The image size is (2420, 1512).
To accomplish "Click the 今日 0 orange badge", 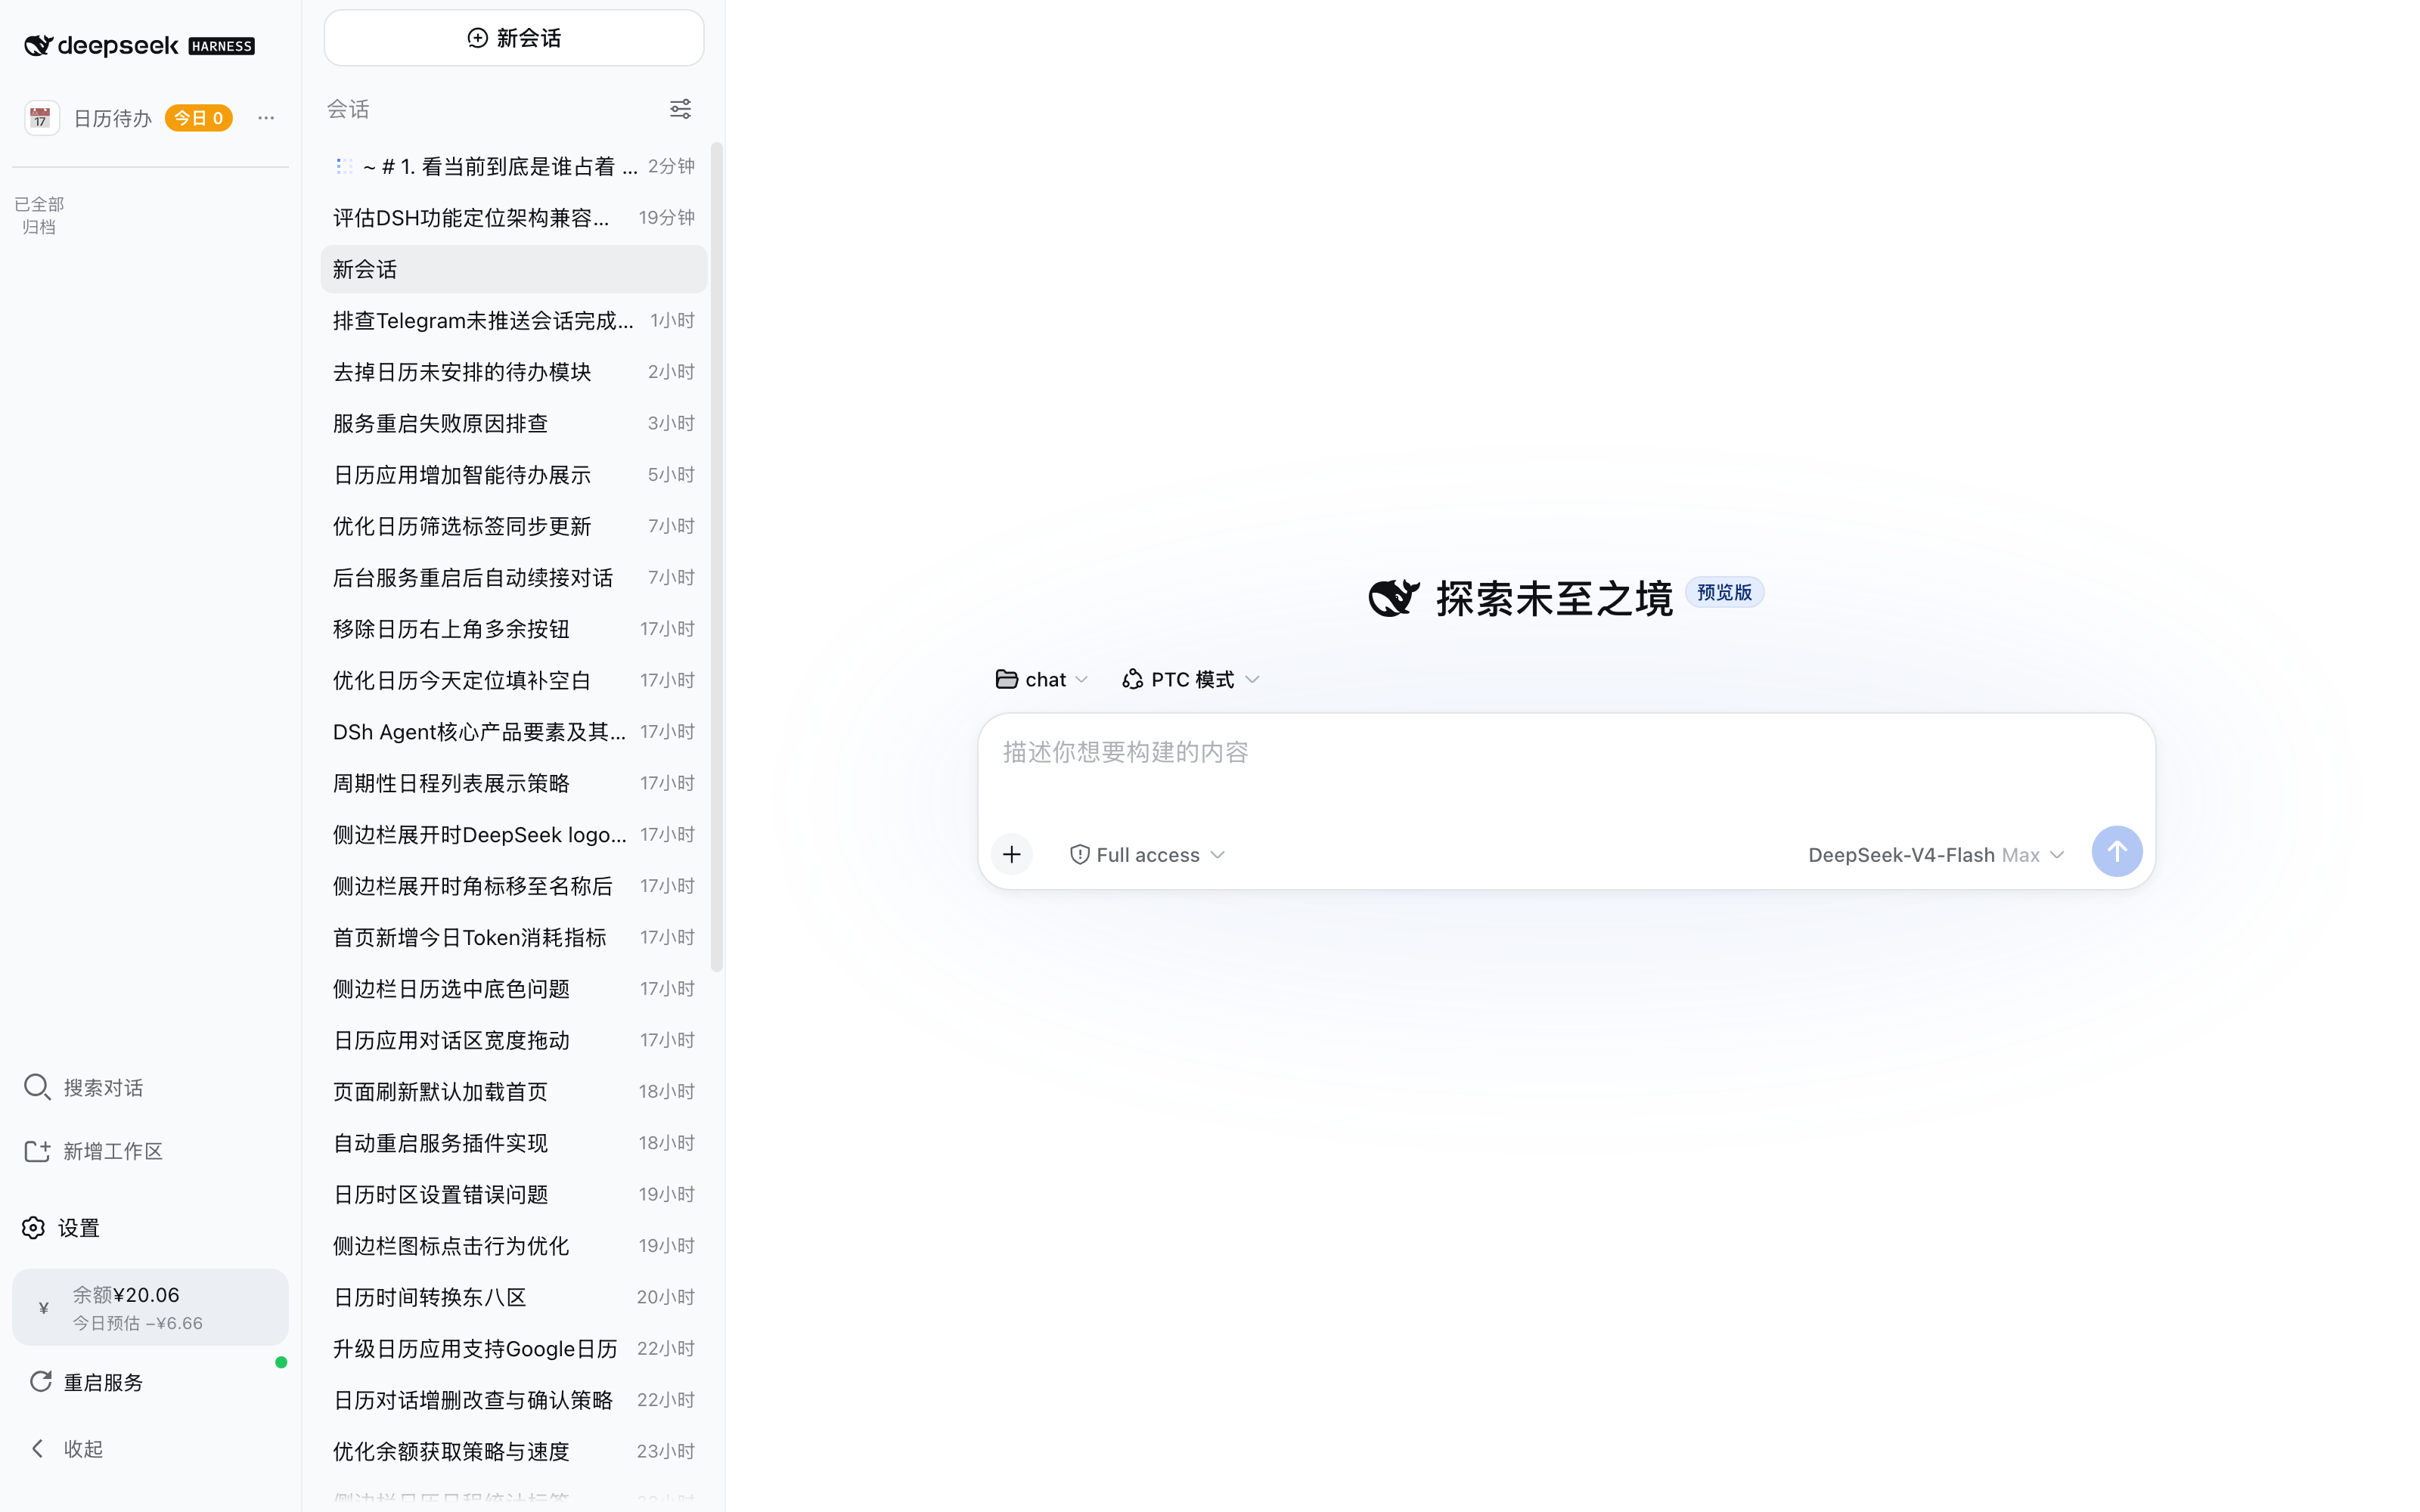I will 198,118.
